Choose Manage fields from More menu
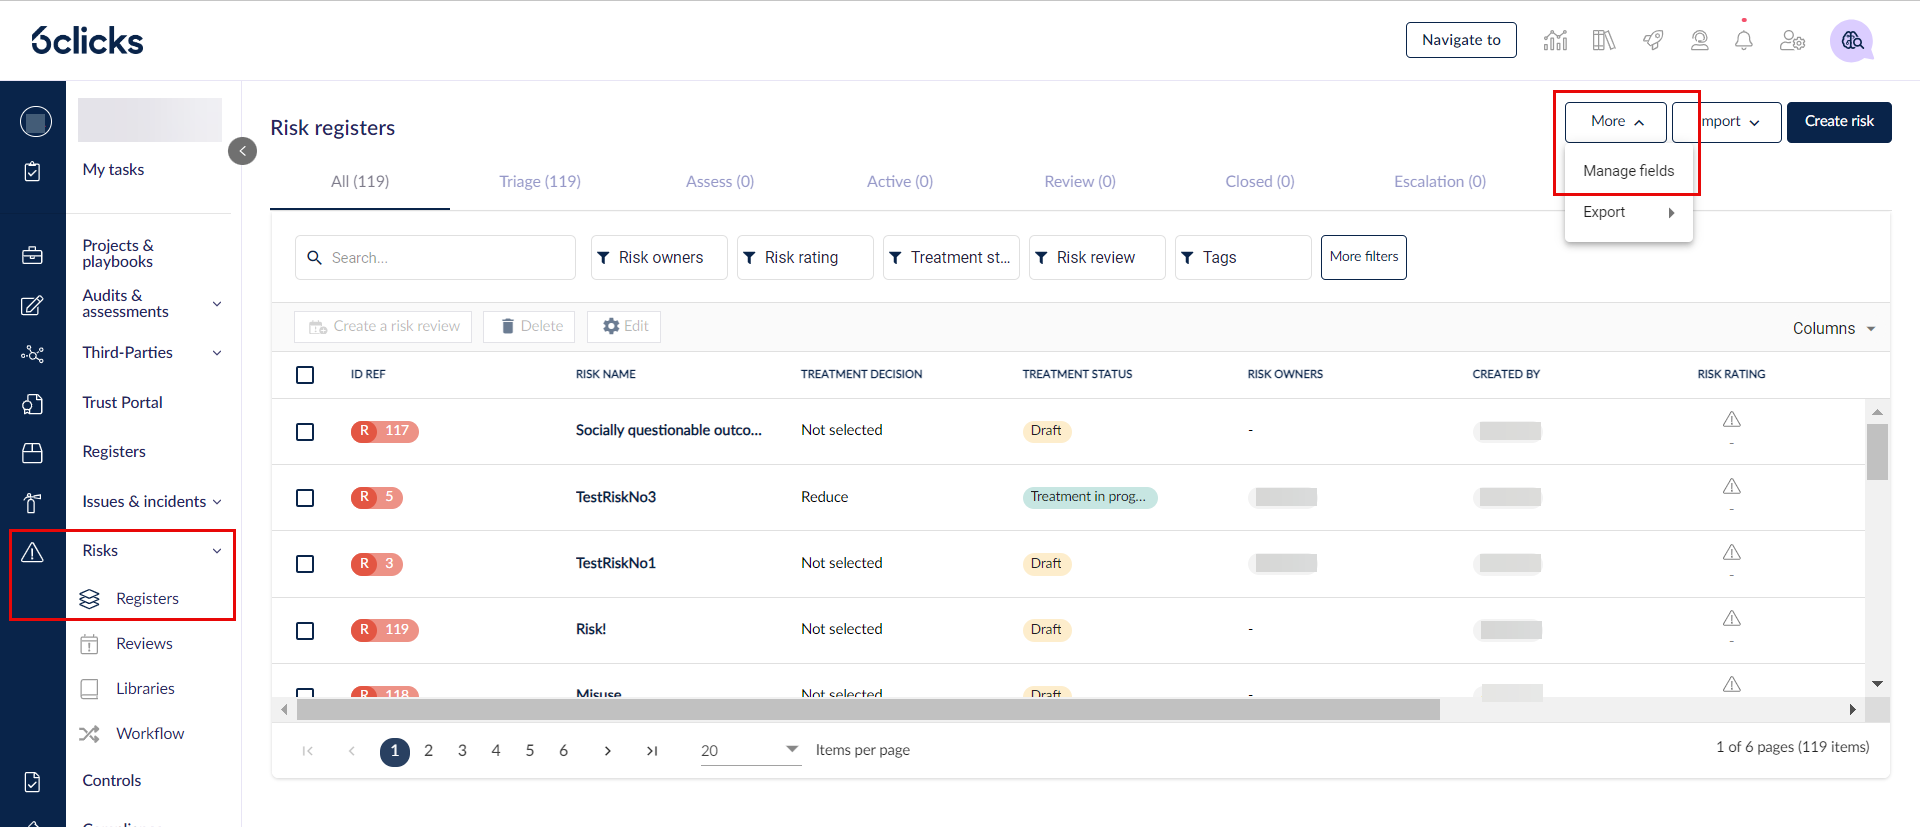The height and width of the screenshot is (827, 1920). pyautogui.click(x=1628, y=171)
